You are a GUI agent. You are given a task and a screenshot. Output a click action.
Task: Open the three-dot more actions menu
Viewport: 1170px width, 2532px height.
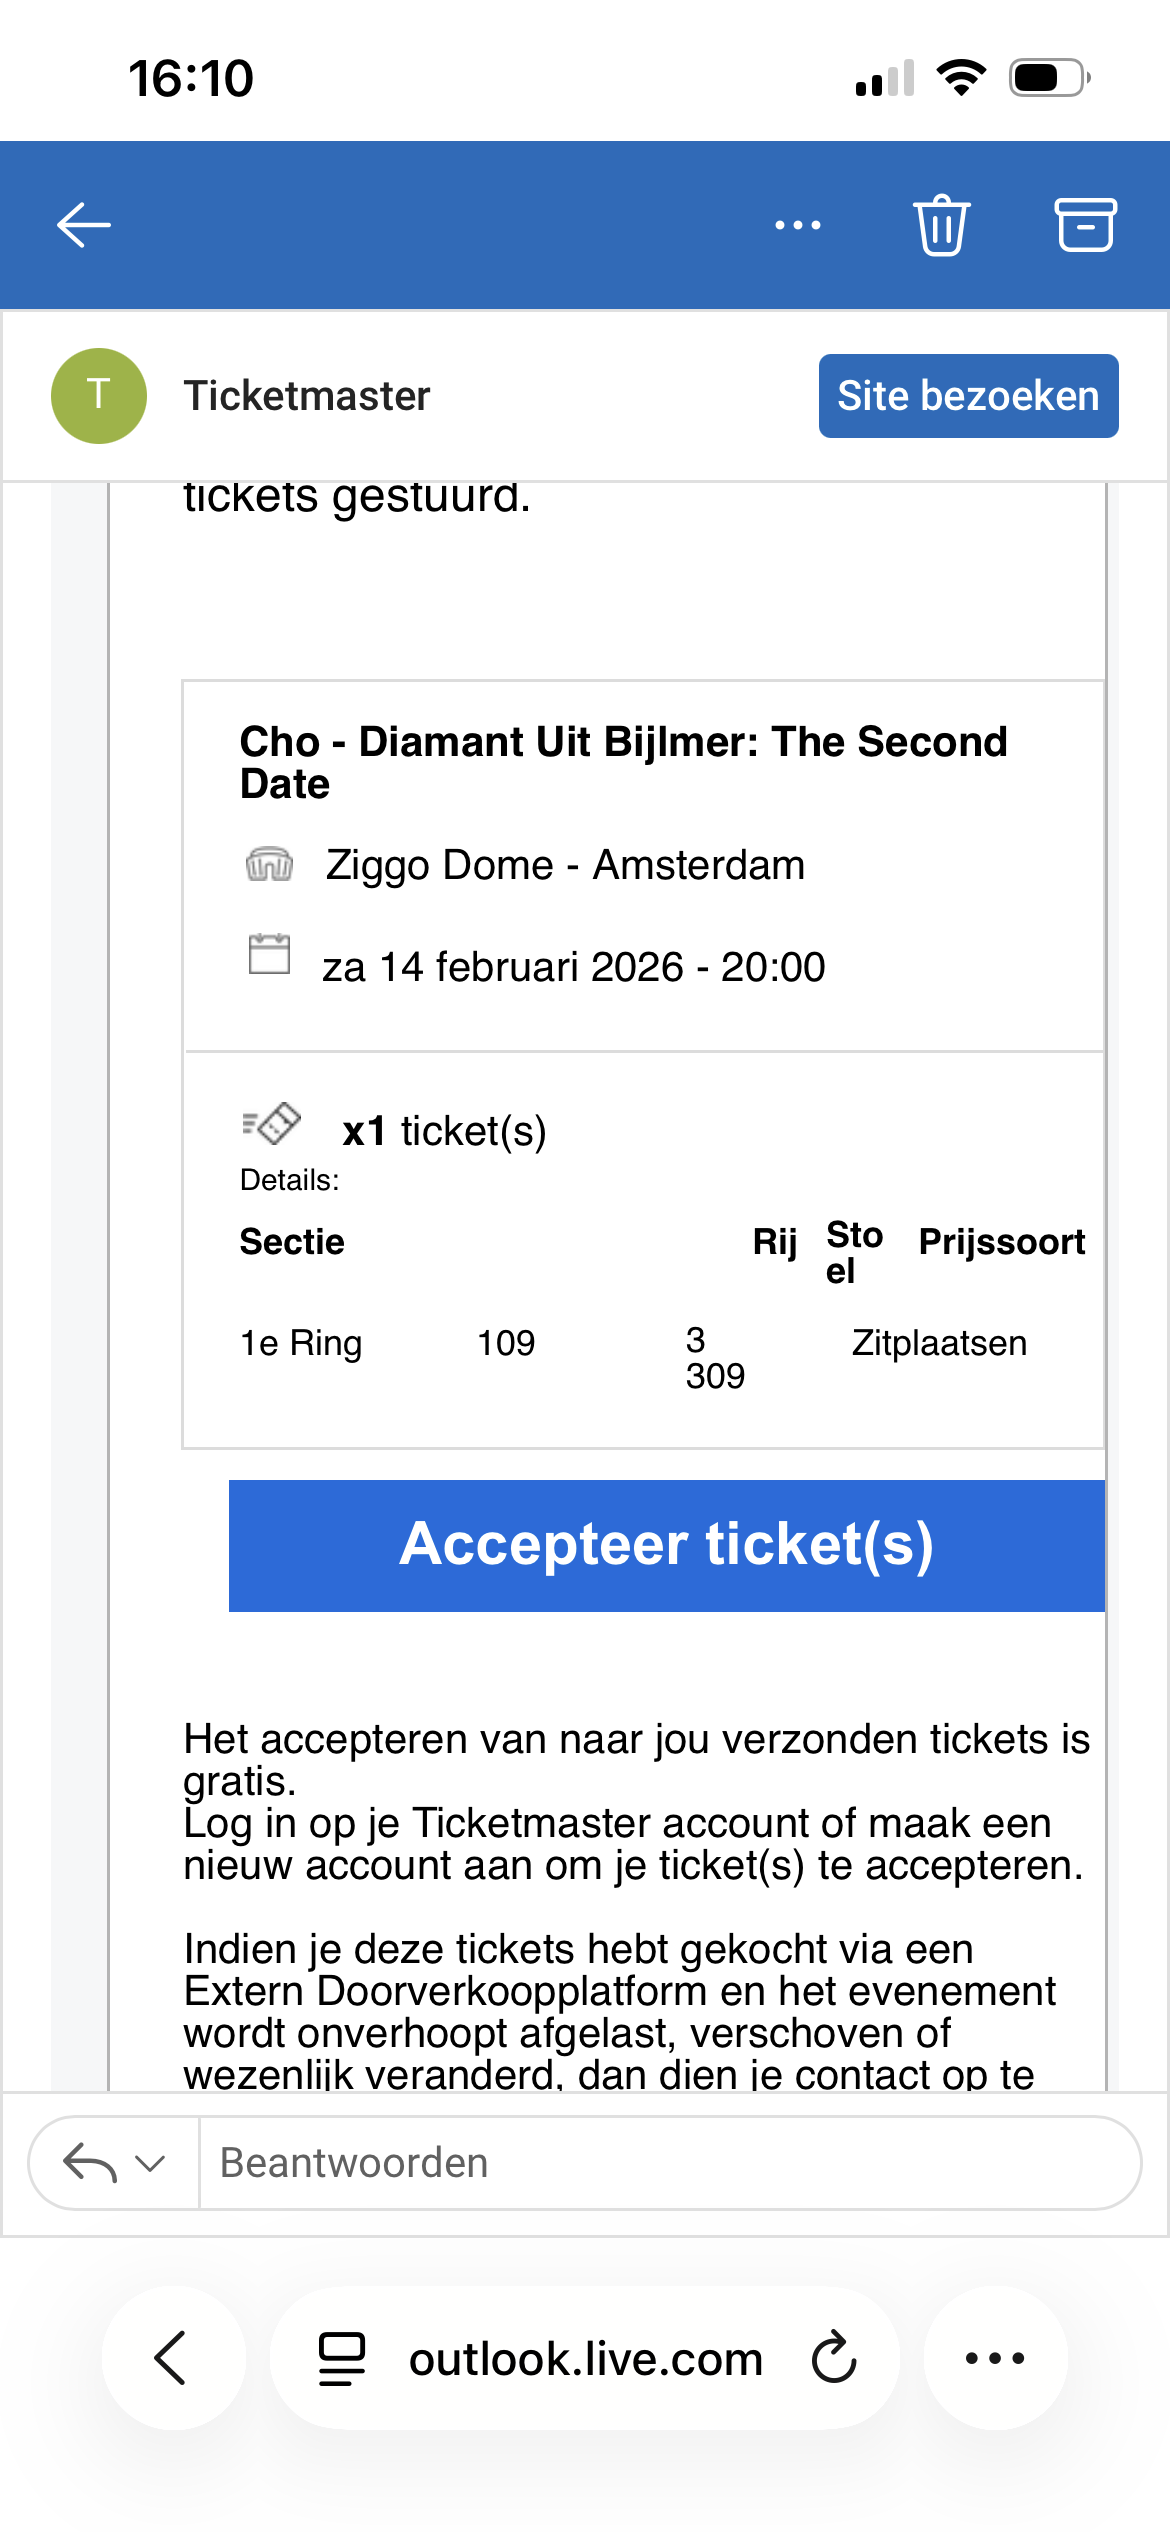[797, 226]
